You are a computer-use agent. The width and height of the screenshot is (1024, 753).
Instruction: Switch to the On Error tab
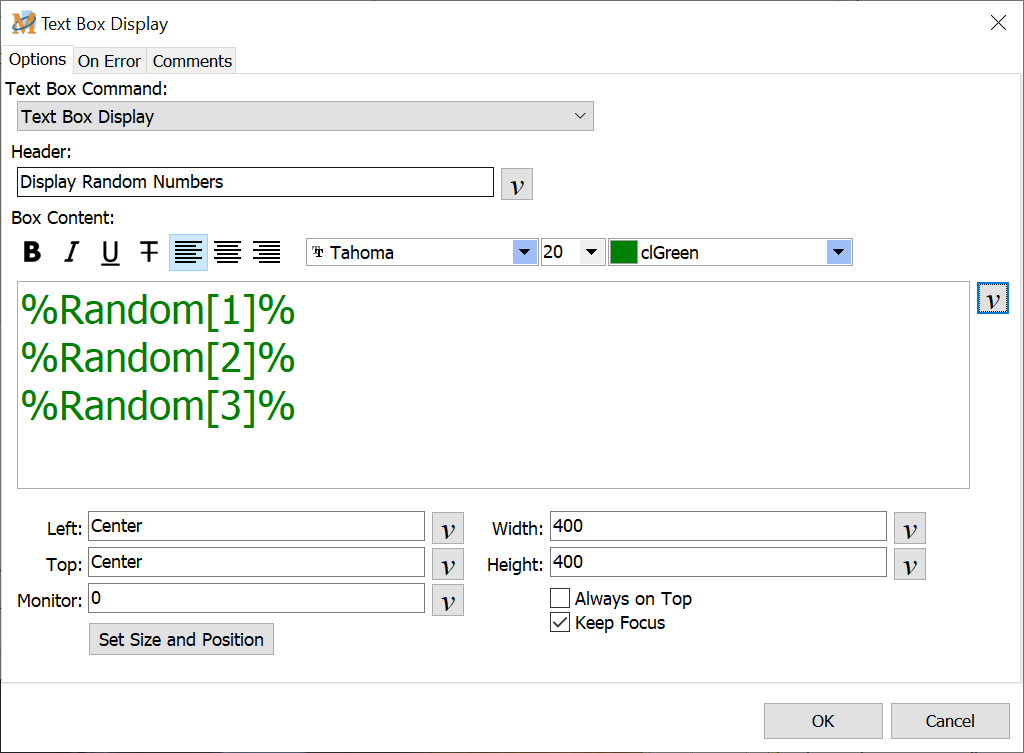109,61
